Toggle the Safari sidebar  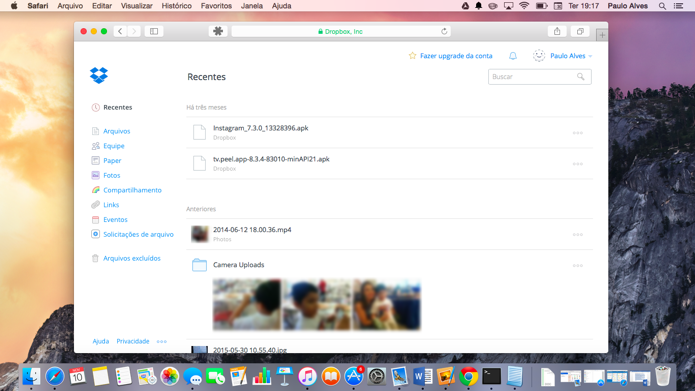click(x=154, y=31)
